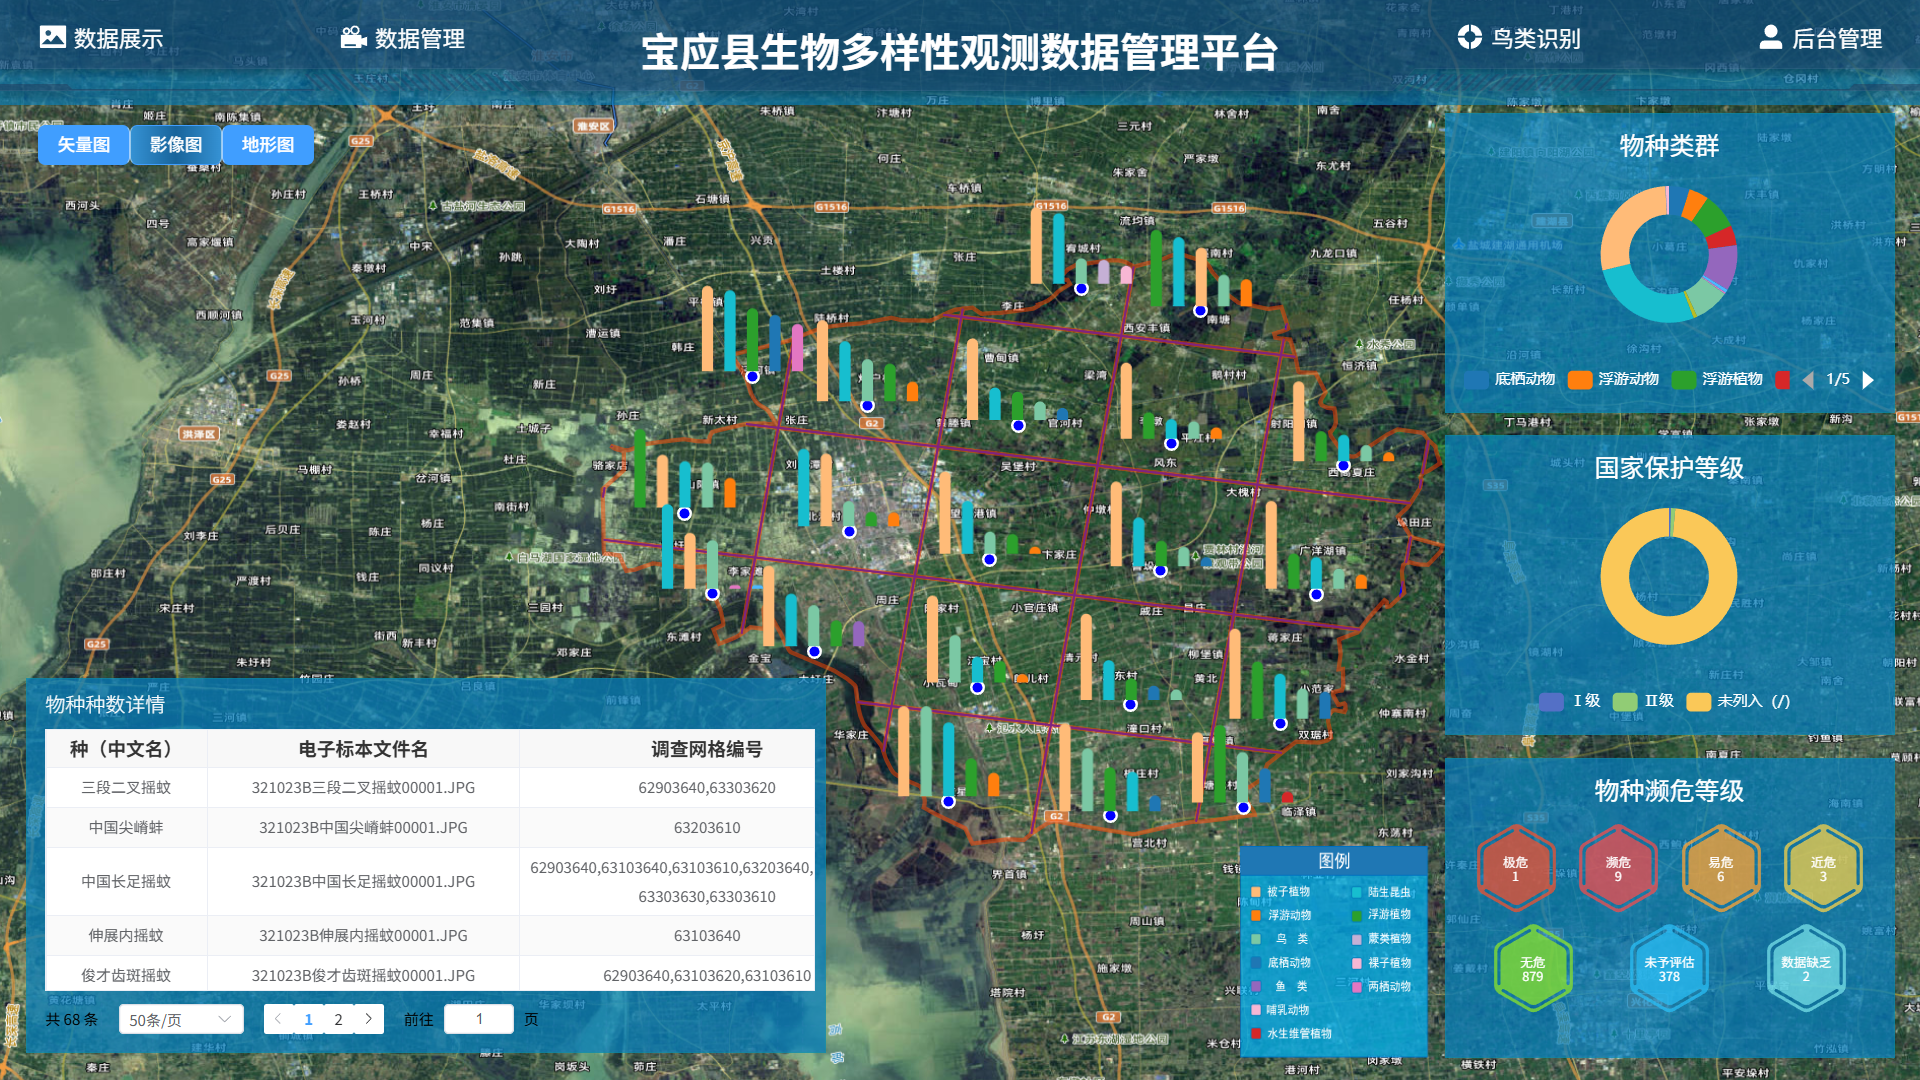Focus the 前往 page number input
This screenshot has height=1080, width=1920.
point(479,1019)
